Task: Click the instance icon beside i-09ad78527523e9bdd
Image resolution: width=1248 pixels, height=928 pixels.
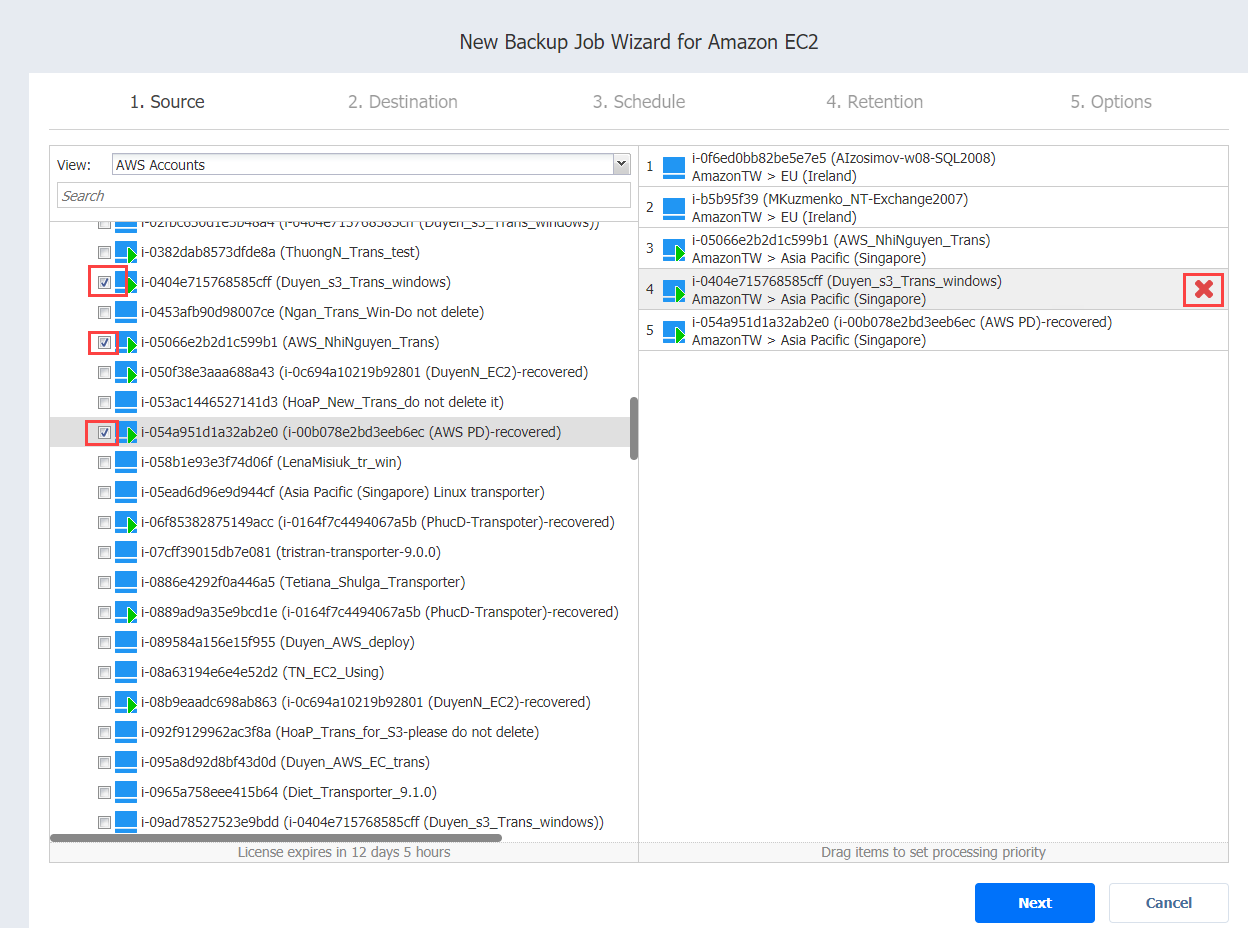Action: tap(126, 822)
